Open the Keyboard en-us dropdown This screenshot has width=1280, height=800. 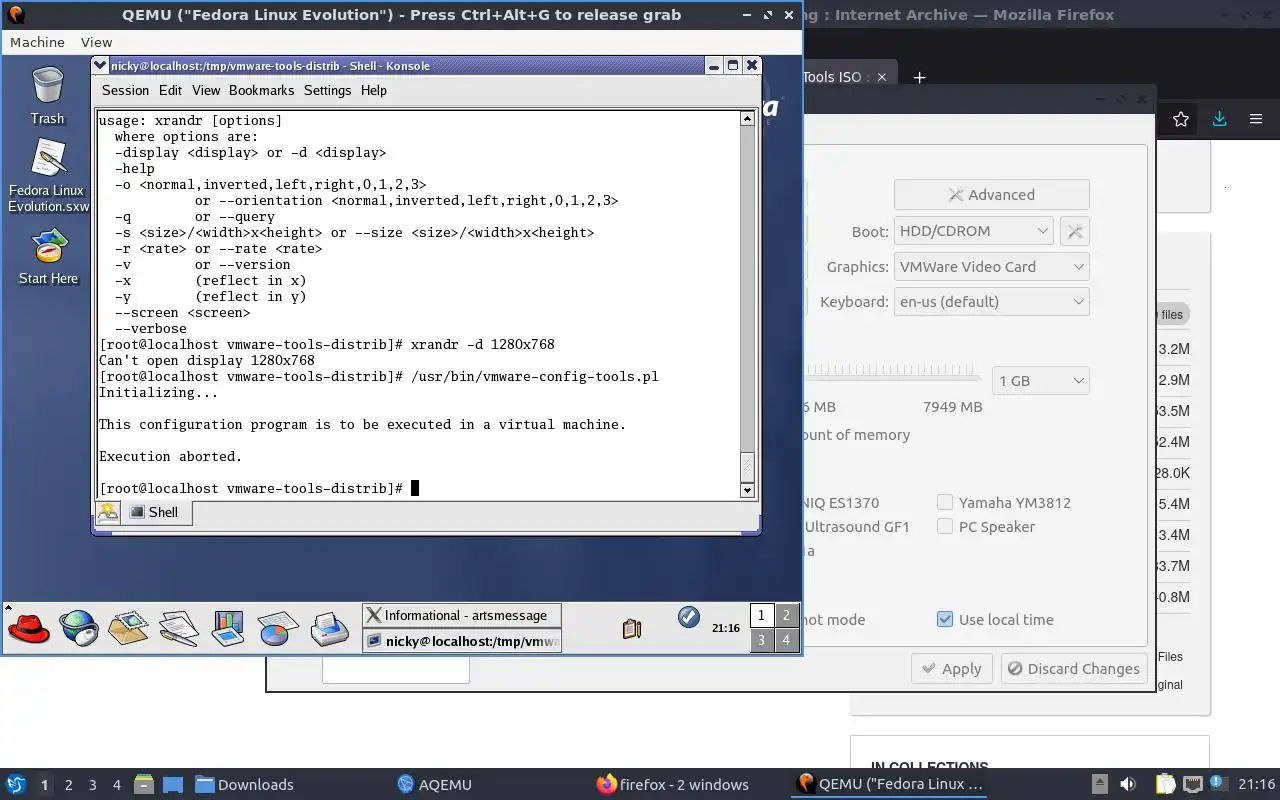coord(992,302)
